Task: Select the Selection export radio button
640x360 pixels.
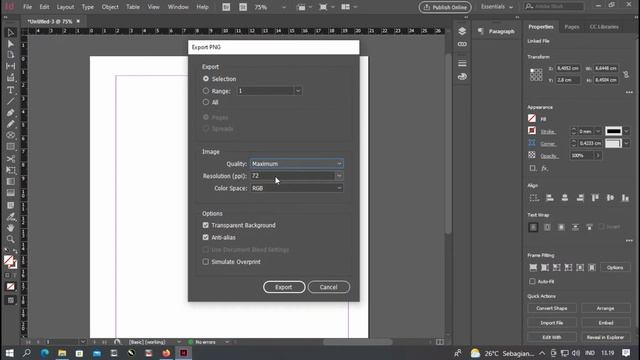Action: 206,79
